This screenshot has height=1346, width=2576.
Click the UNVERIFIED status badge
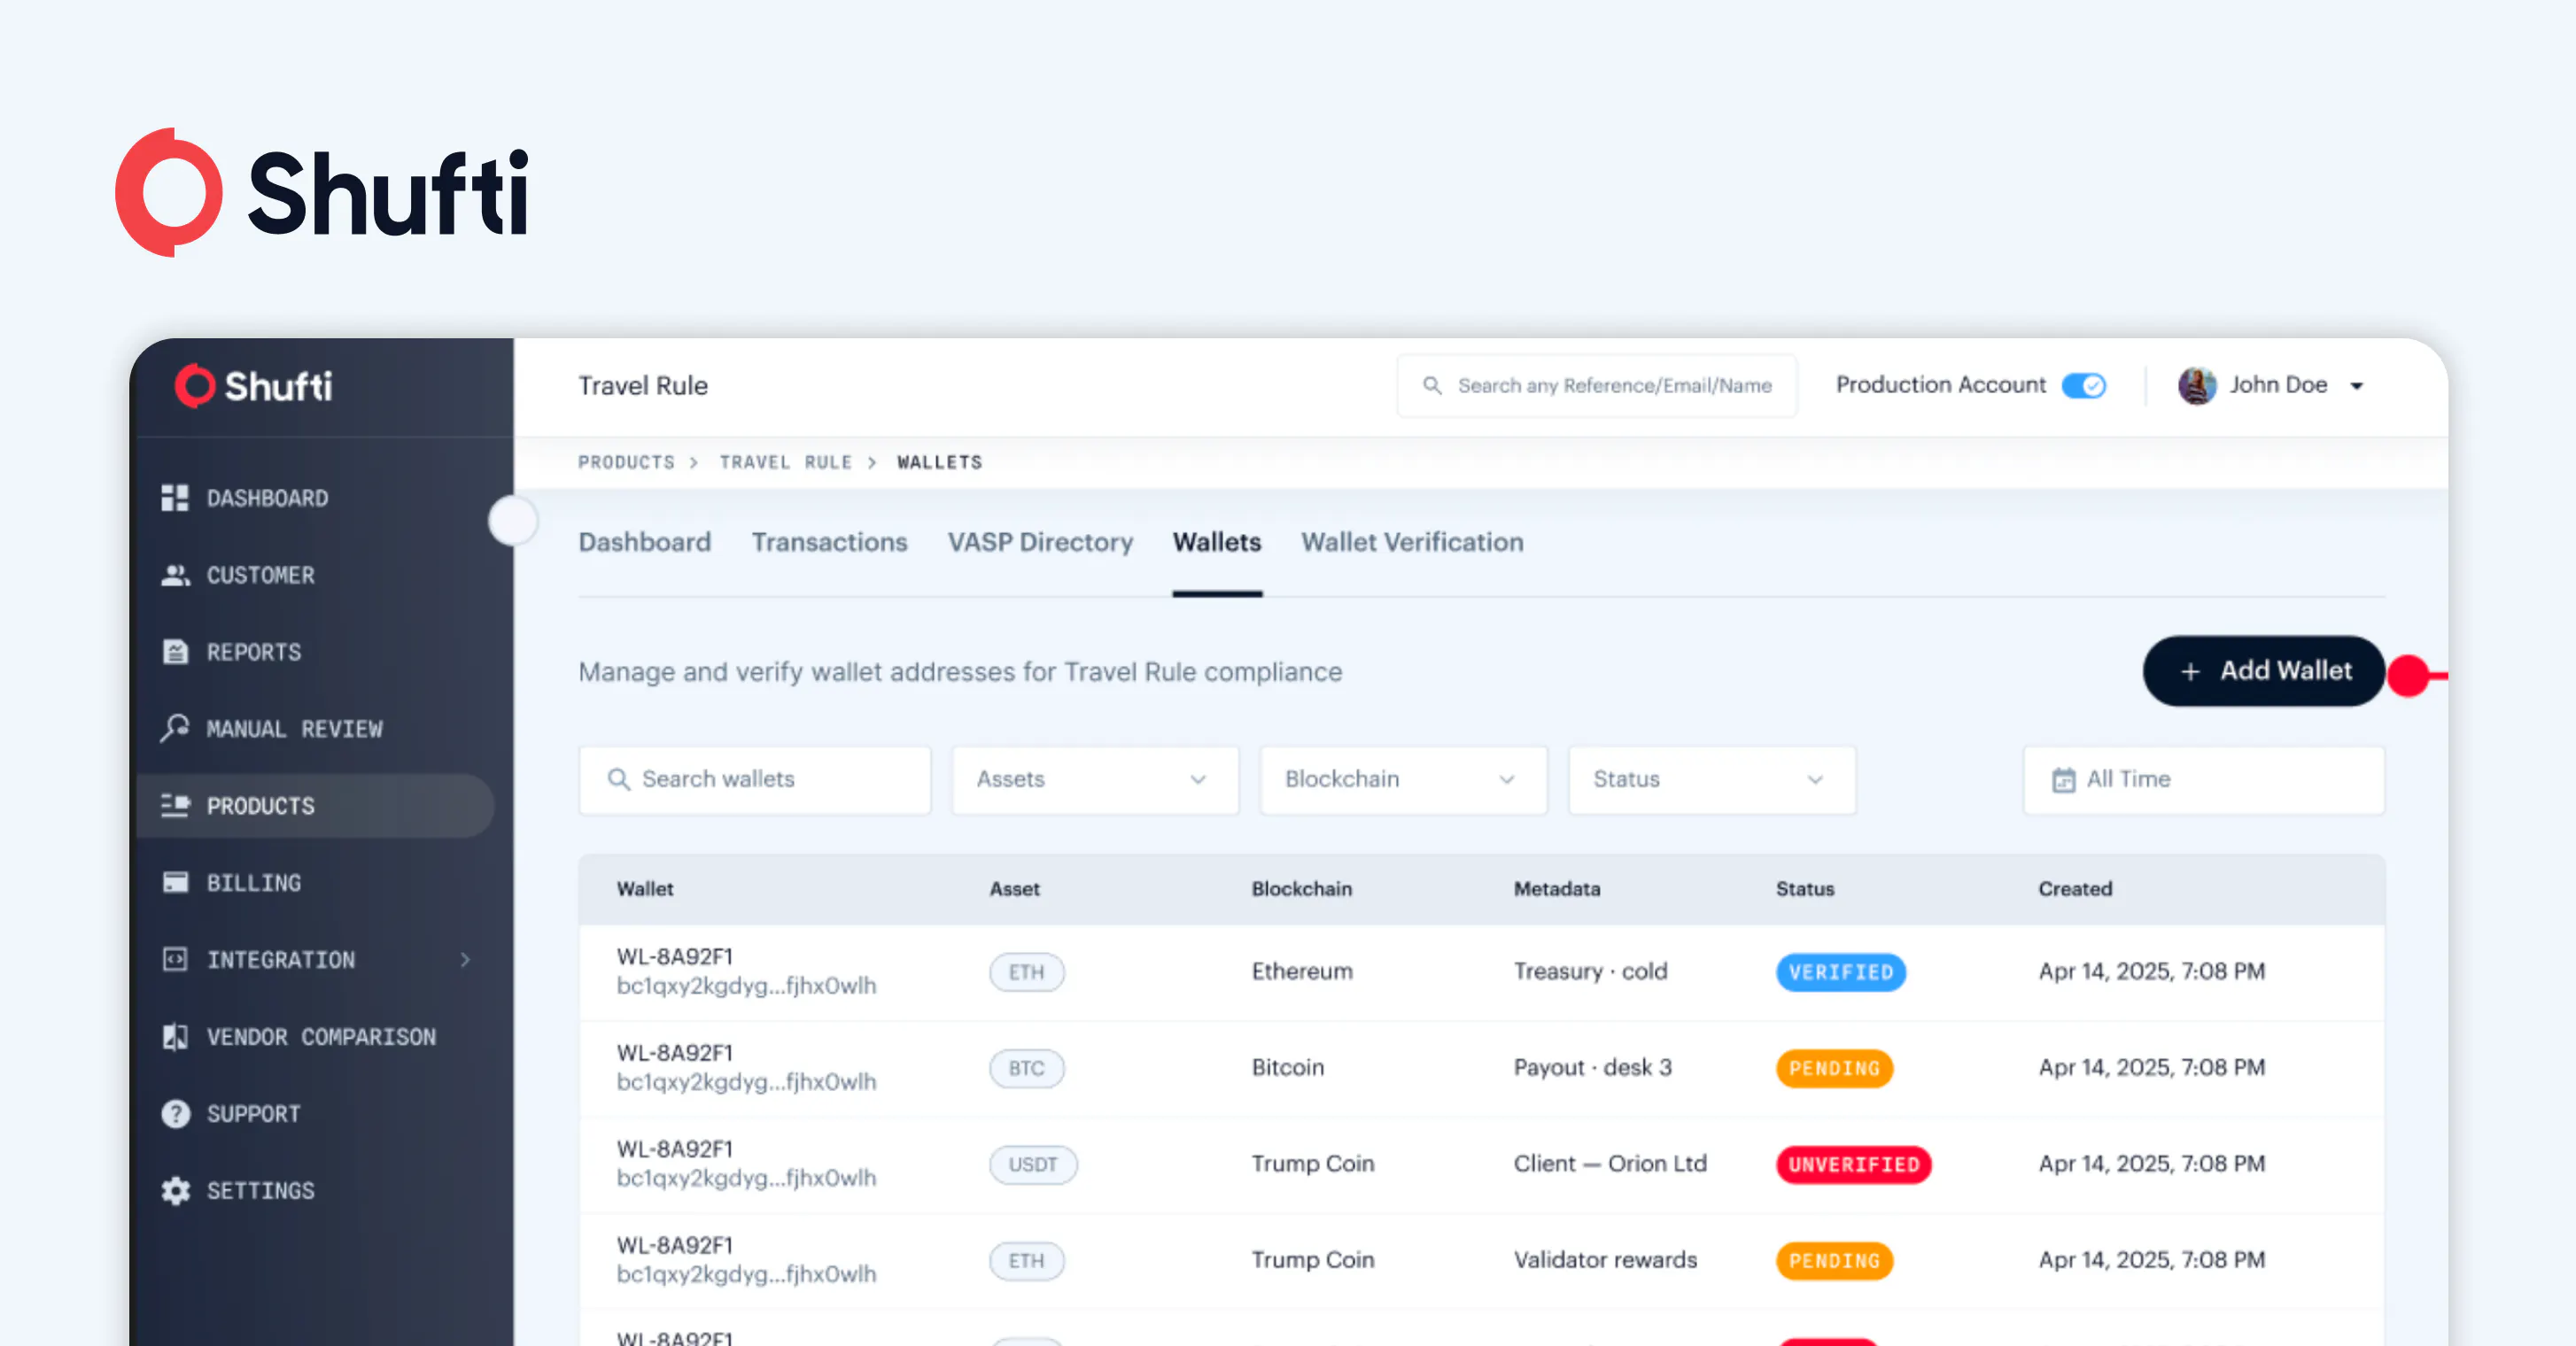1854,1164
